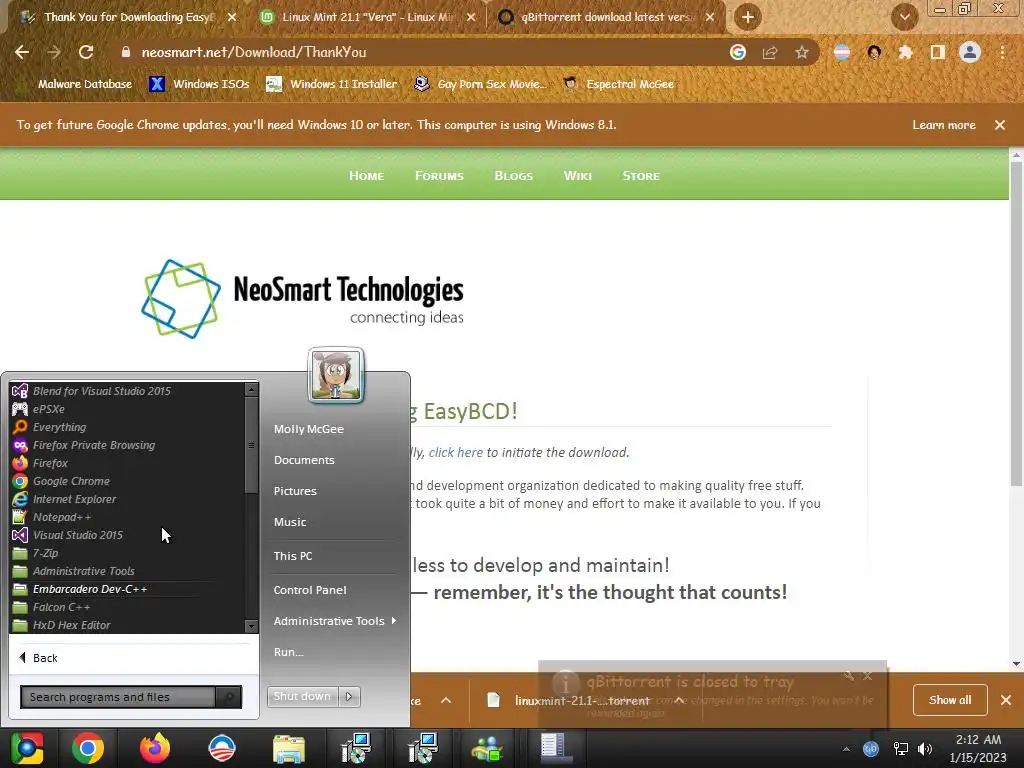Open the Windows ISOs bookmark

(199, 84)
